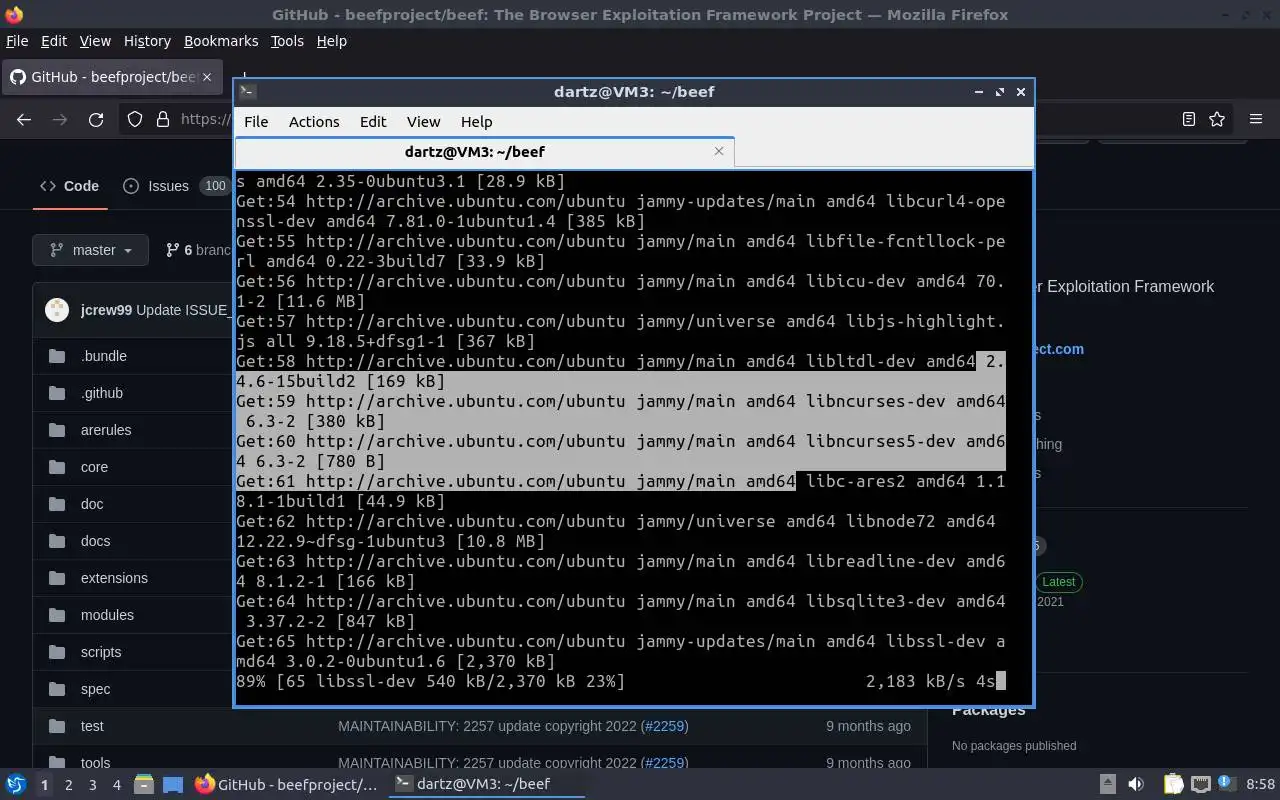The image size is (1280, 800).
Task: Click the scripts folder icon
Action: 57,652
